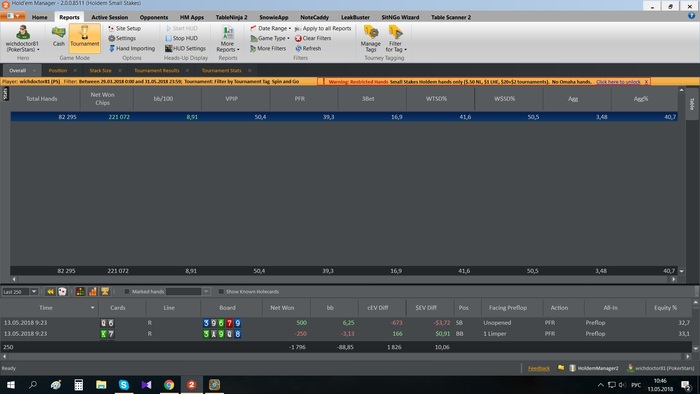Open the Settings gear option

122,38
